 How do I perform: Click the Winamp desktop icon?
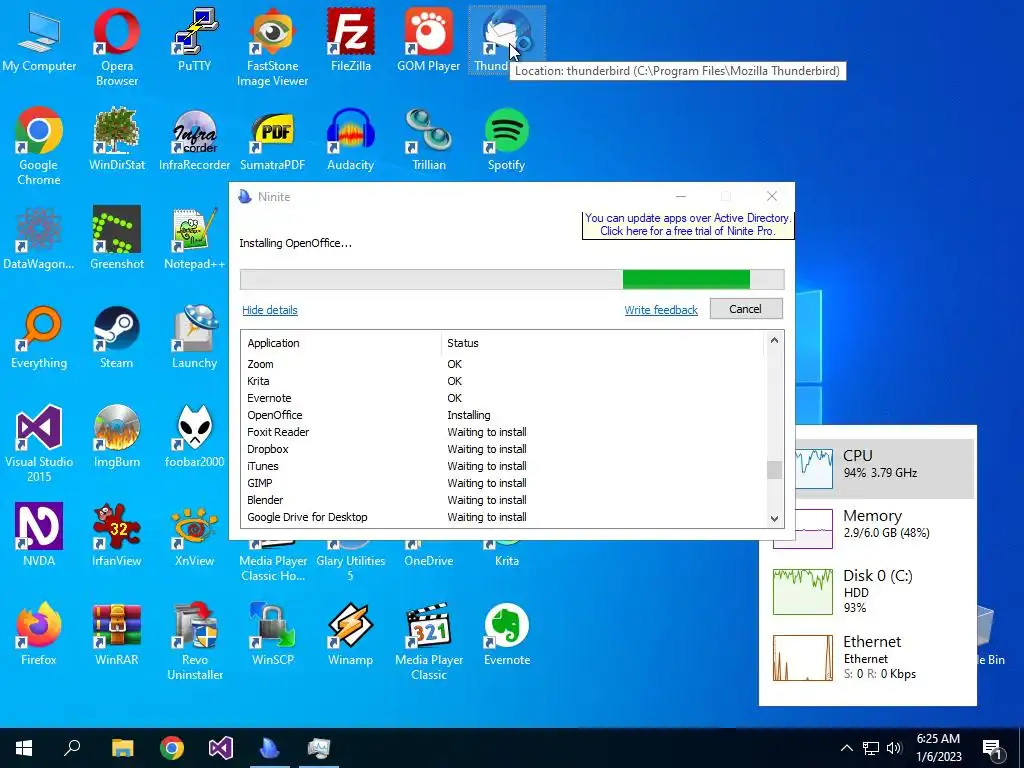pos(351,634)
